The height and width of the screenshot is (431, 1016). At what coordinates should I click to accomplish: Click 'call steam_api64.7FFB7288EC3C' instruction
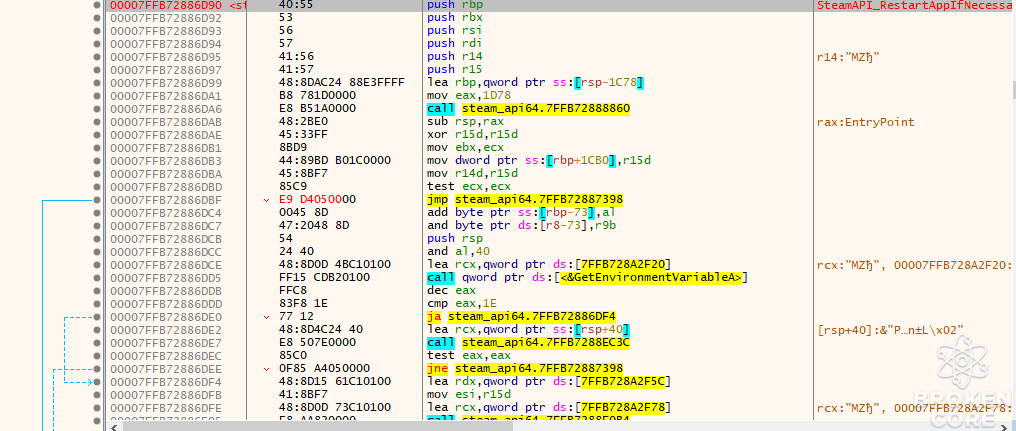[x=529, y=343]
